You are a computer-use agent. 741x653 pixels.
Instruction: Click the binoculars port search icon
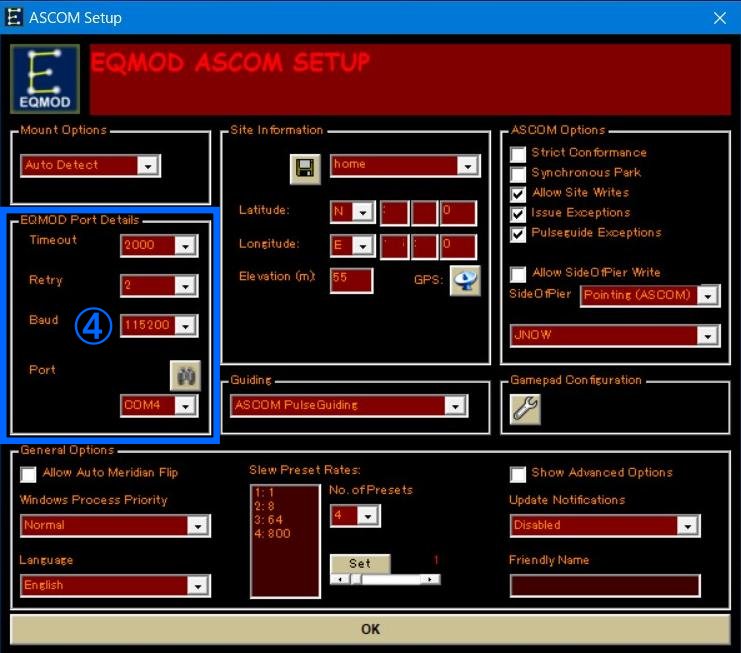tap(185, 376)
